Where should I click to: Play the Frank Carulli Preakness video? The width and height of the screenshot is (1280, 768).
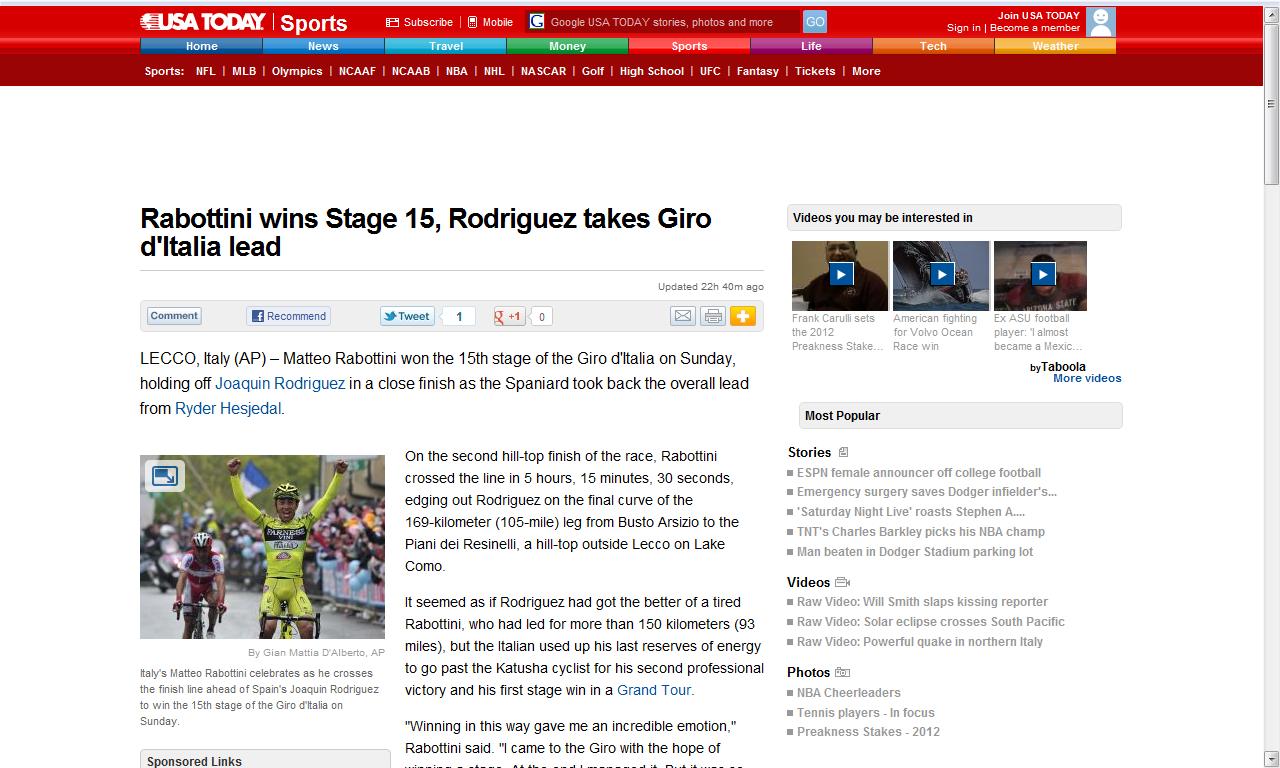(x=840, y=275)
